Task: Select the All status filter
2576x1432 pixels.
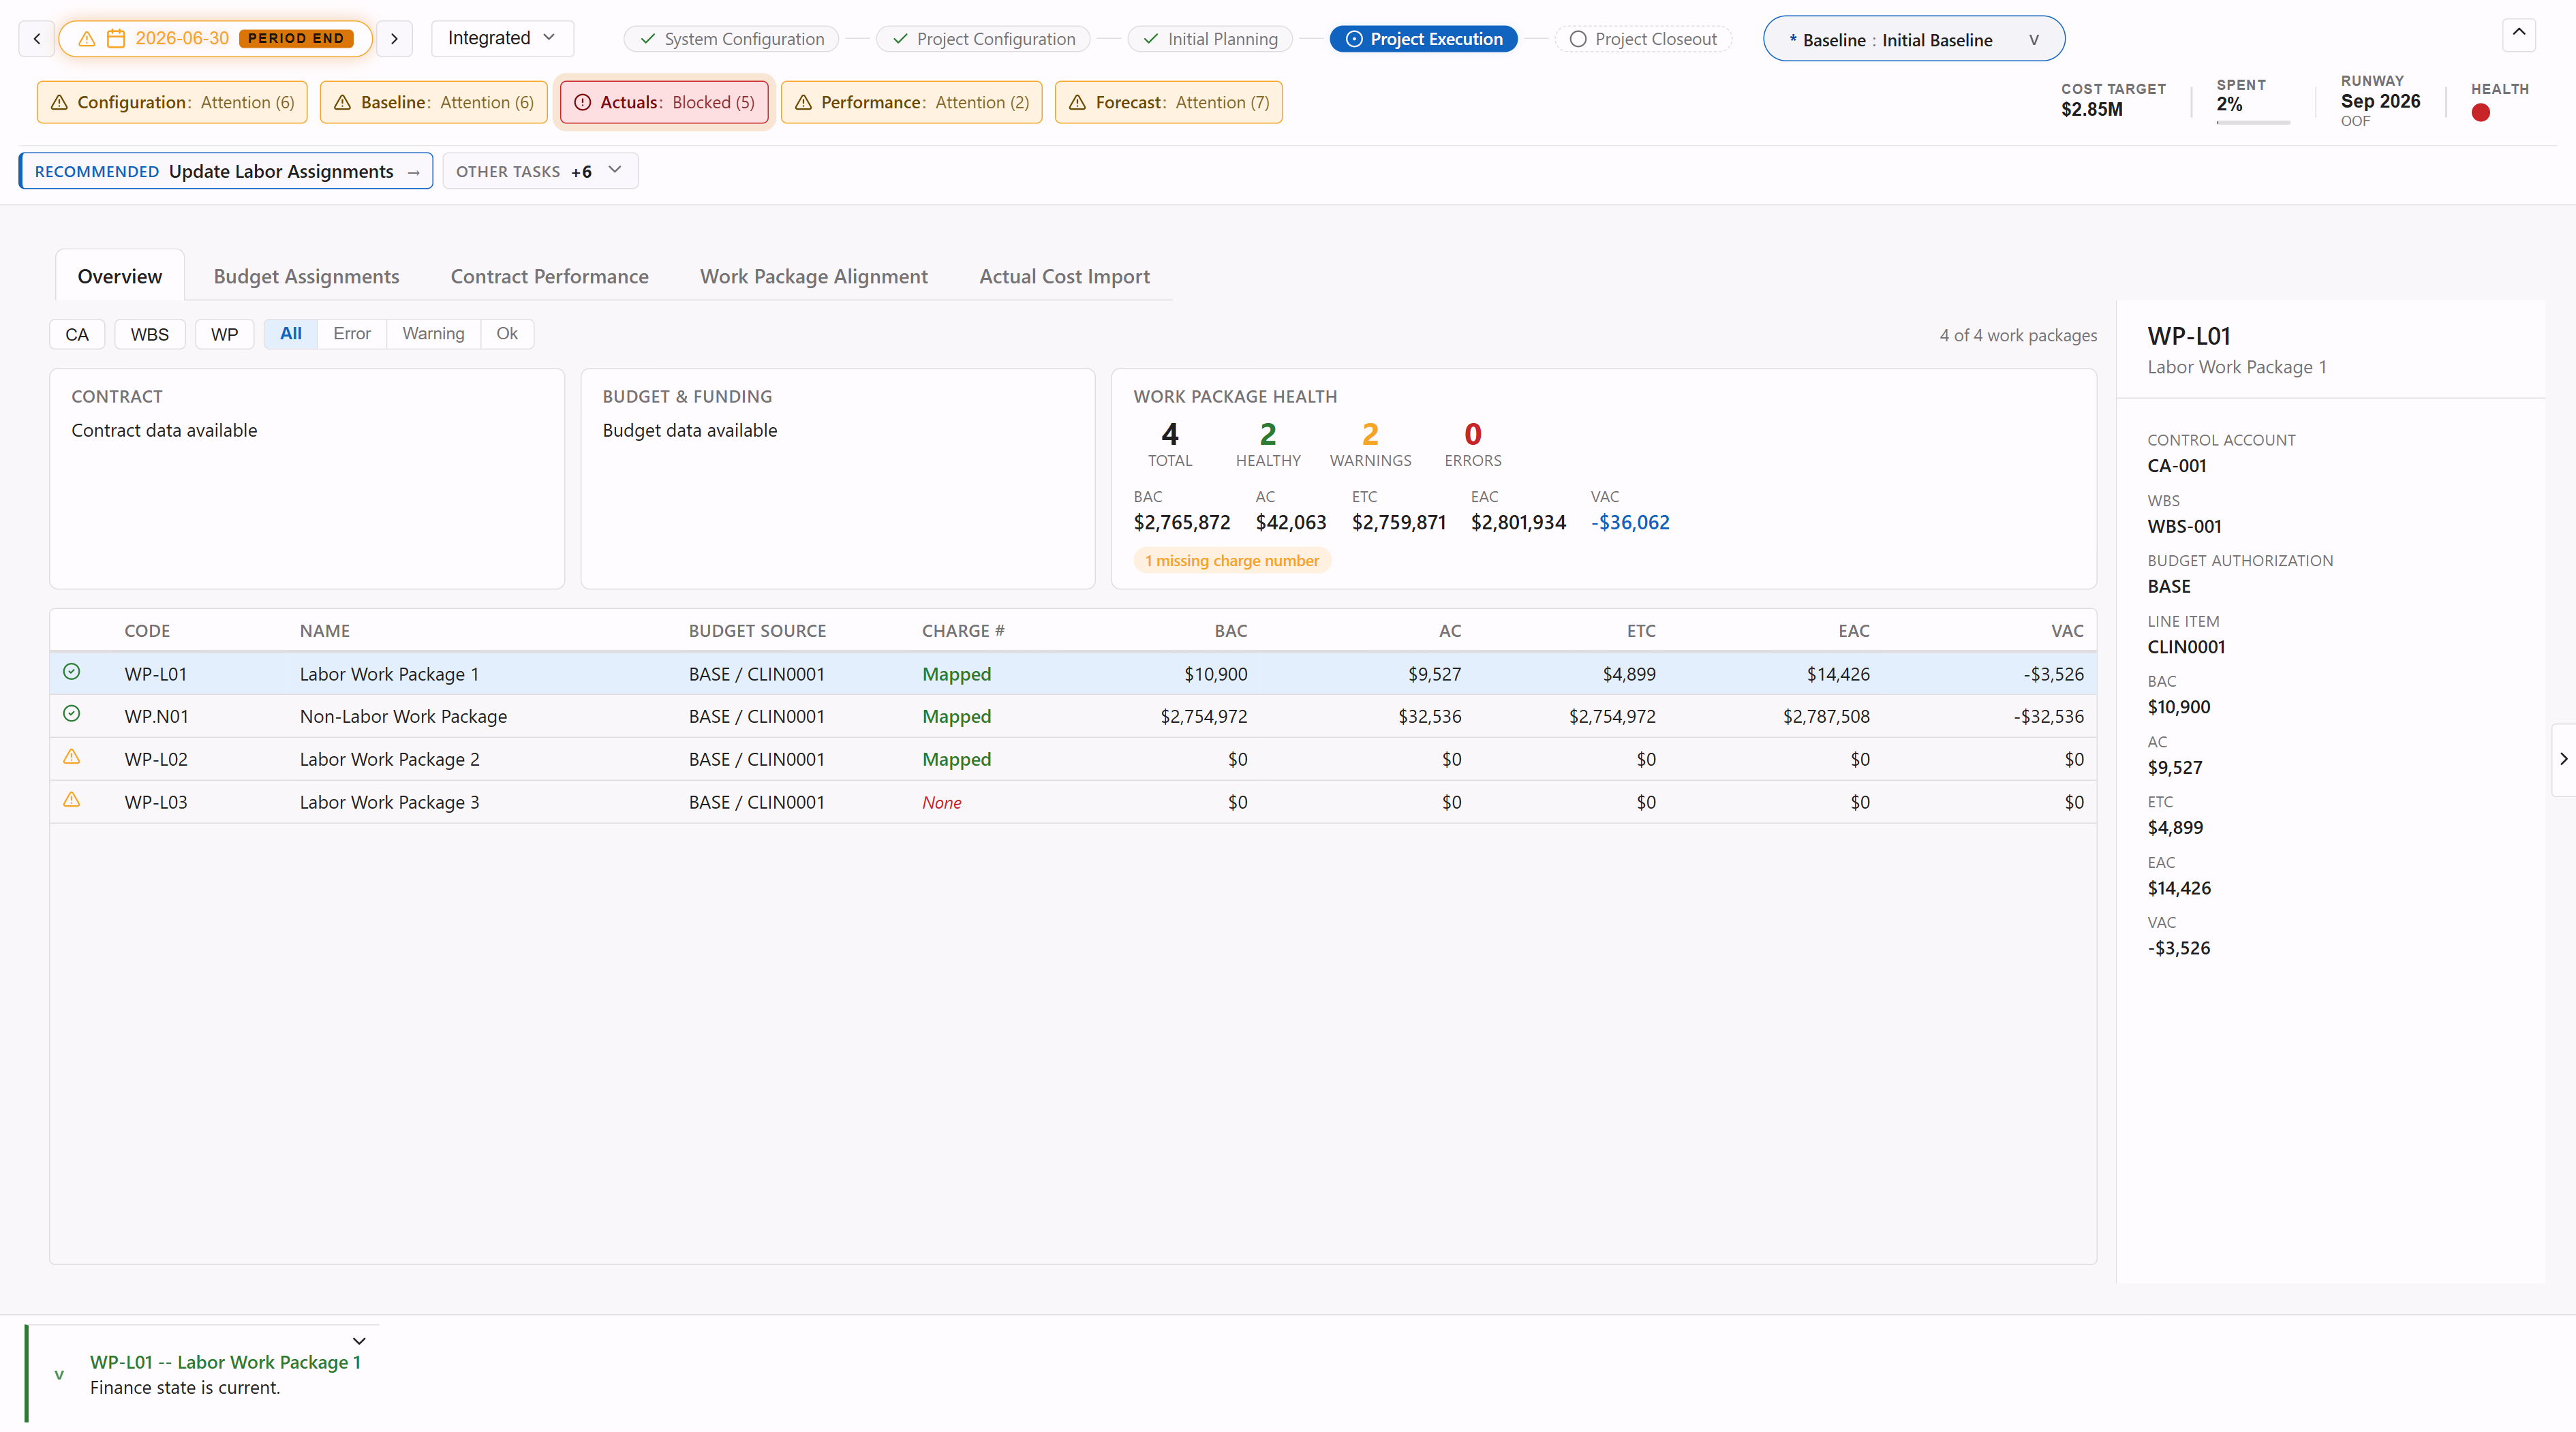Action: click(x=291, y=334)
